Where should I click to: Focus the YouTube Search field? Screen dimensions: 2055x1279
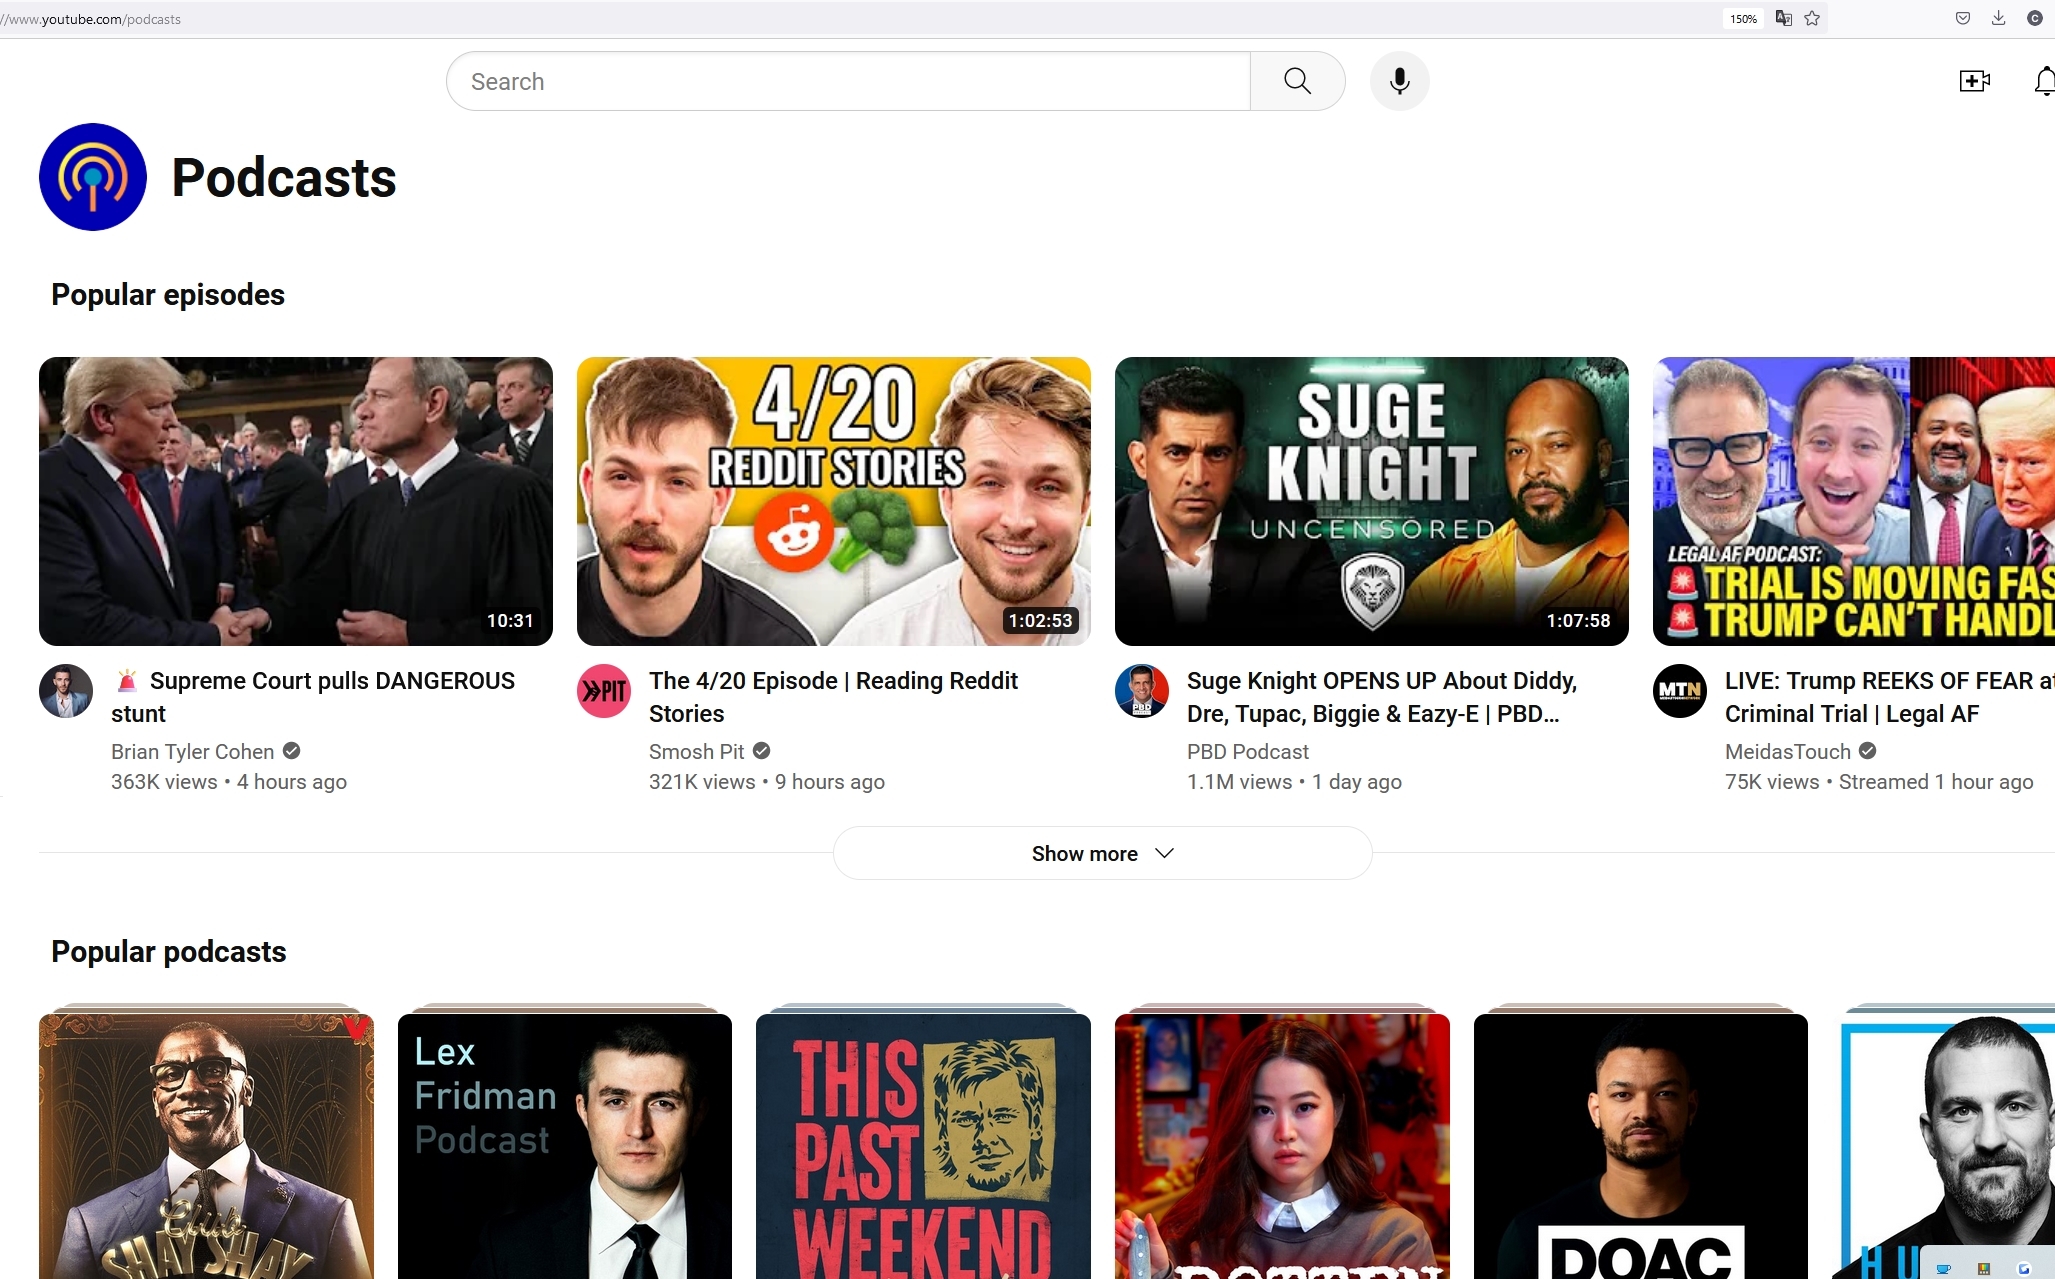(848, 81)
